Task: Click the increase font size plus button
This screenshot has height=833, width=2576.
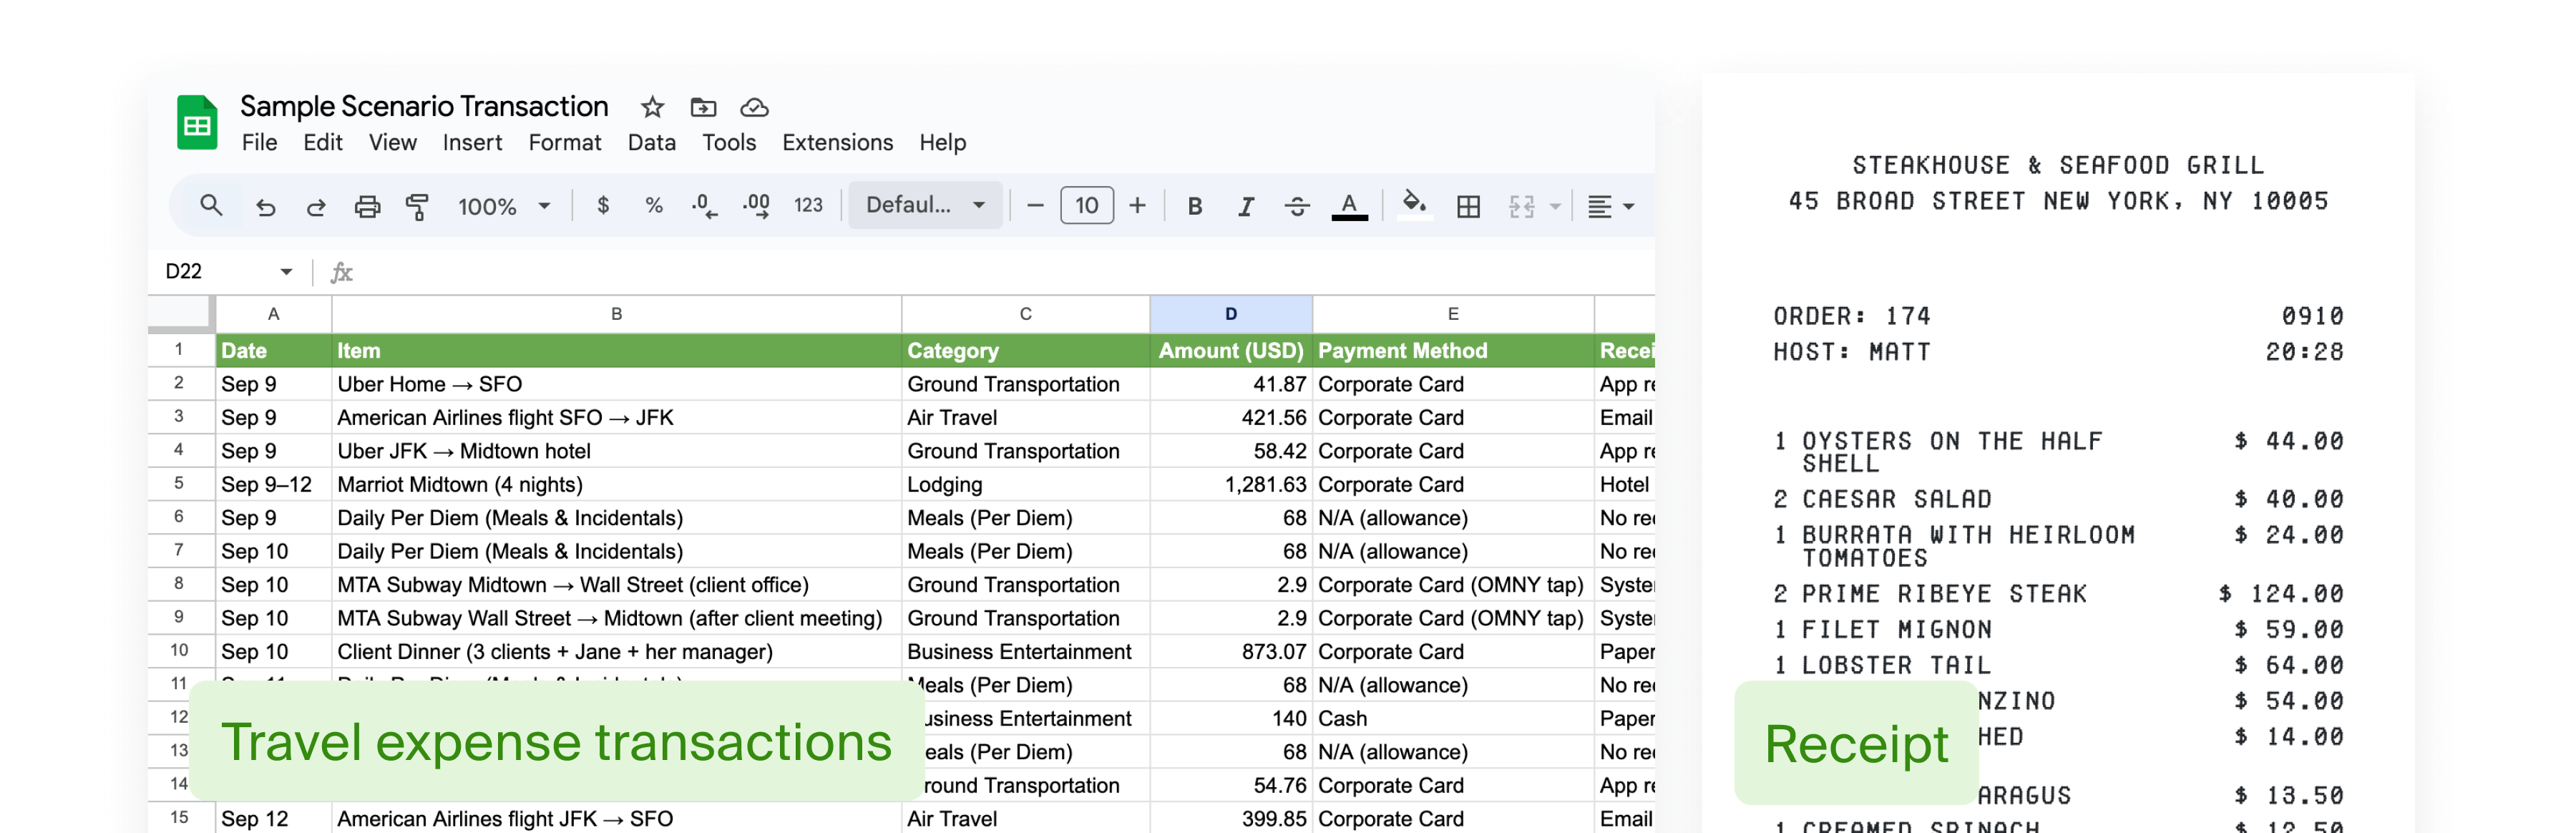Action: tap(1137, 206)
